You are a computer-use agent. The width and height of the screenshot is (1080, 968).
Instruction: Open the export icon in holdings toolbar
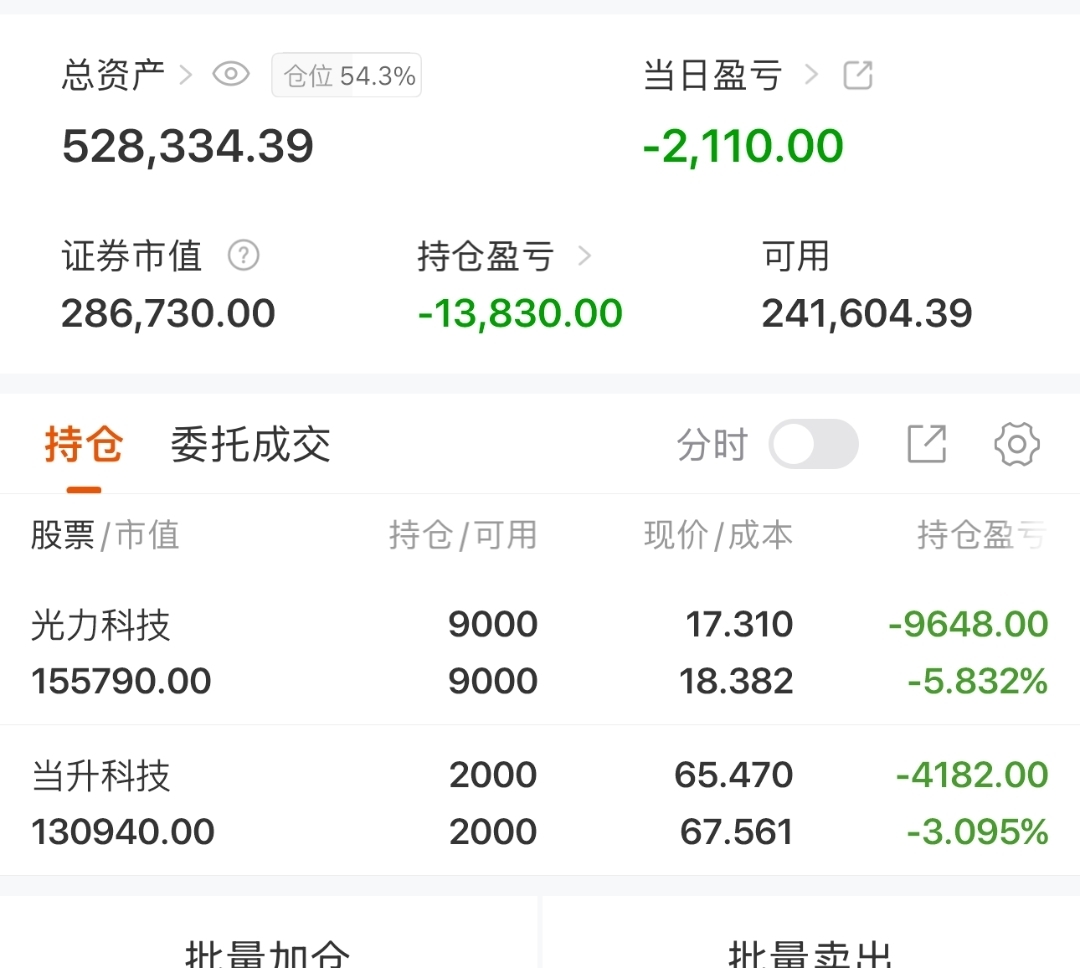(926, 444)
